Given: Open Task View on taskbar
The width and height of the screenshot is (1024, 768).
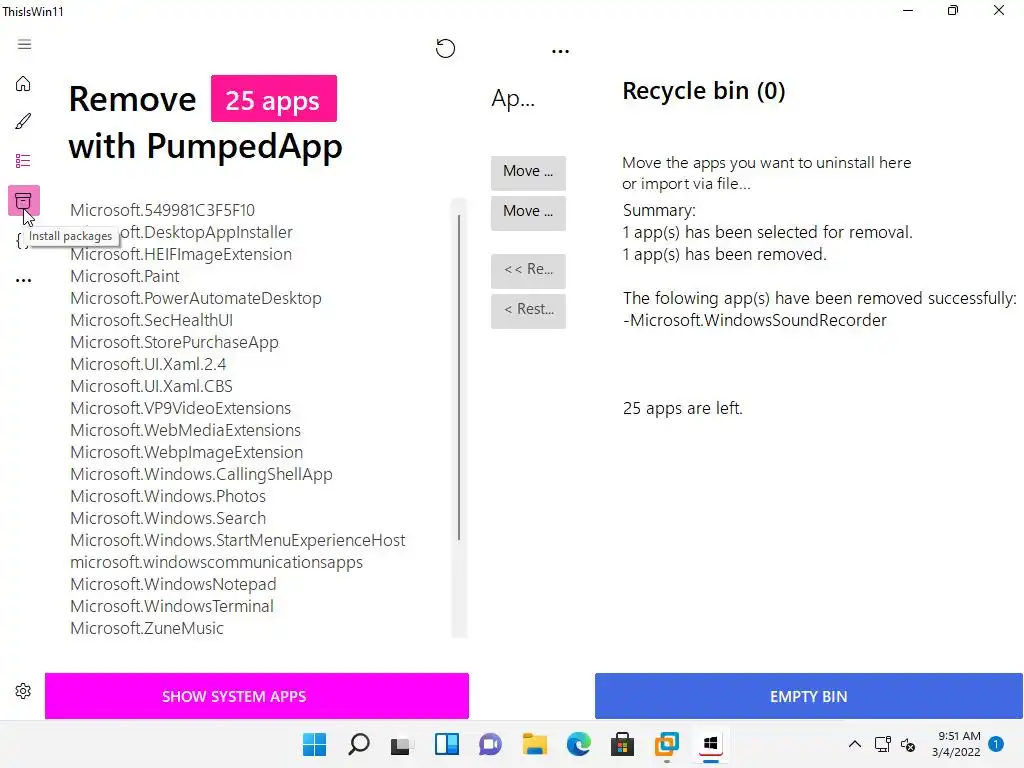Looking at the screenshot, I should (x=402, y=745).
